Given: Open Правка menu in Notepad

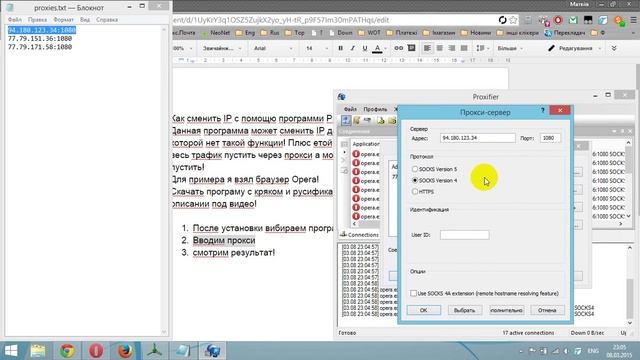Looking at the screenshot, I should [x=38, y=20].
